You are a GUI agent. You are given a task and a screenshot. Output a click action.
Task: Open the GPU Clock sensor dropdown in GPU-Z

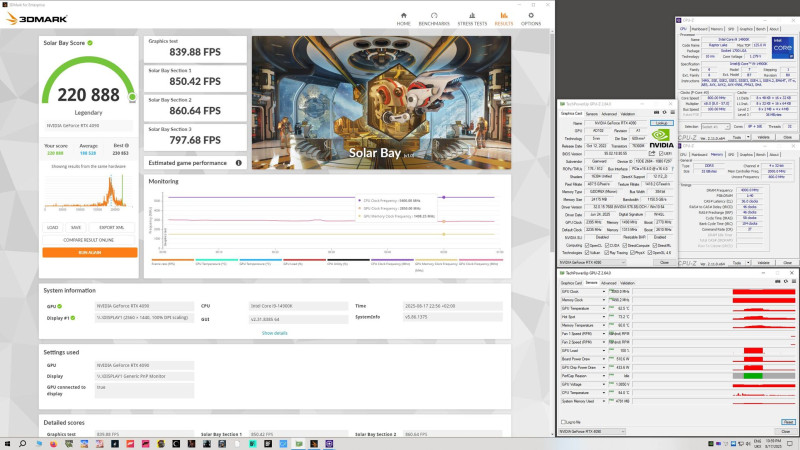click(604, 292)
